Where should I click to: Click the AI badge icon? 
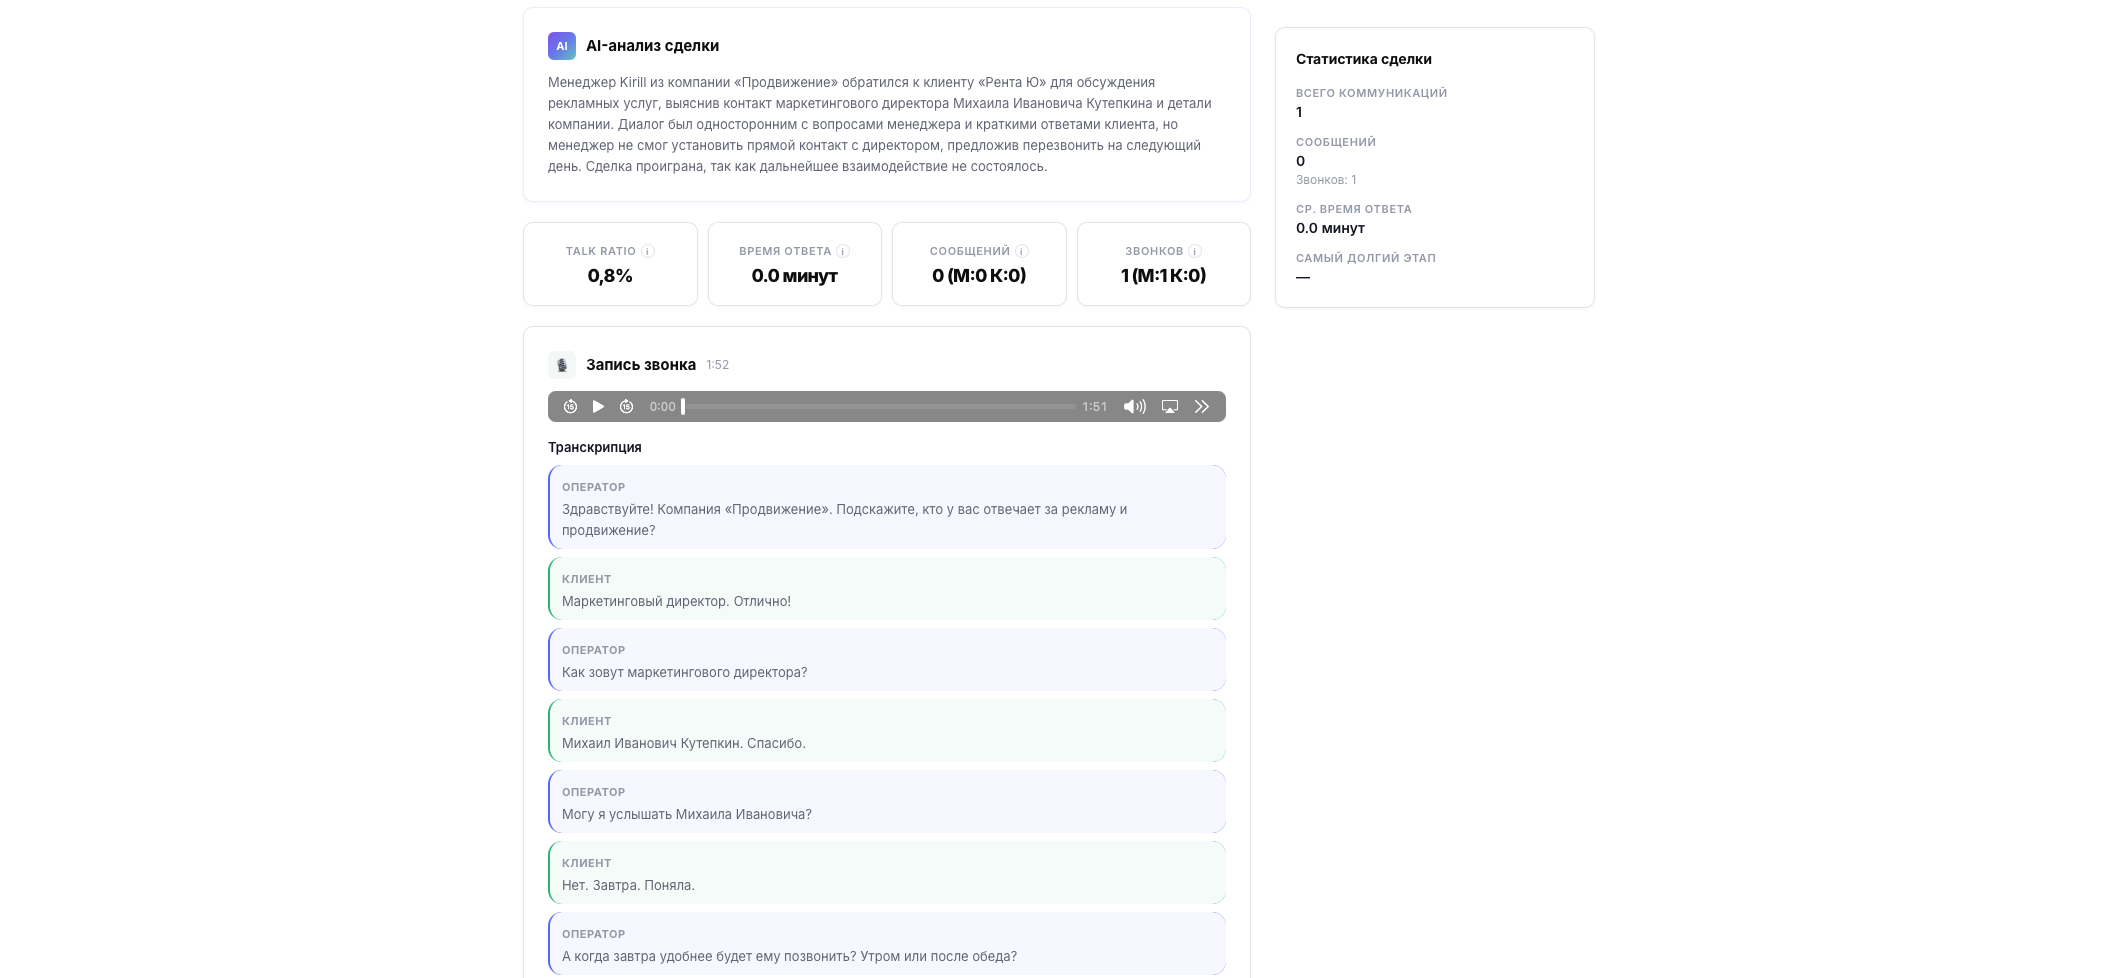click(x=562, y=46)
